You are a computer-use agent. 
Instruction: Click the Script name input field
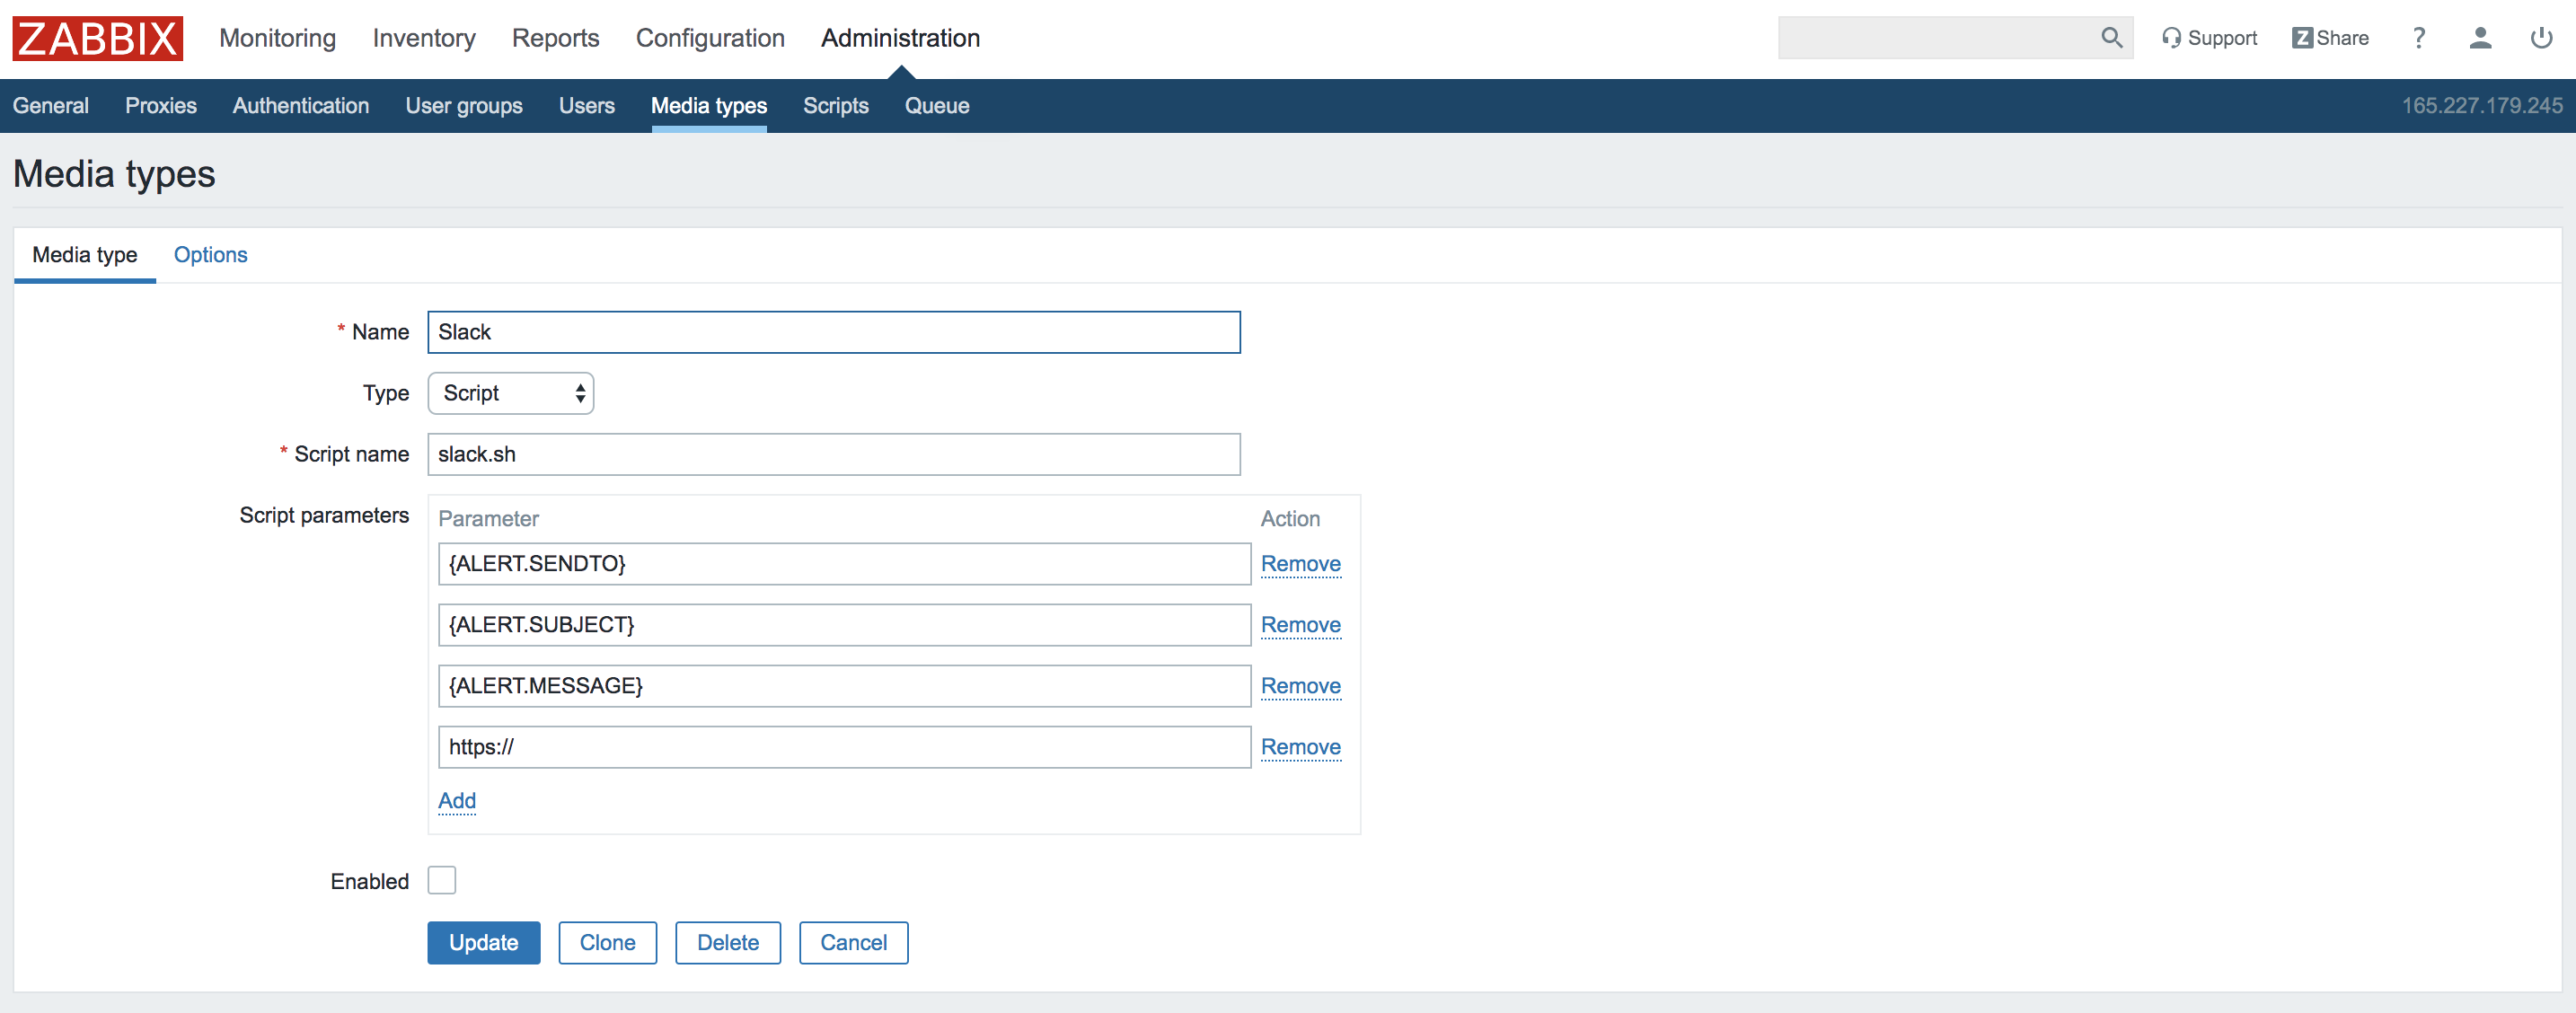tap(832, 454)
